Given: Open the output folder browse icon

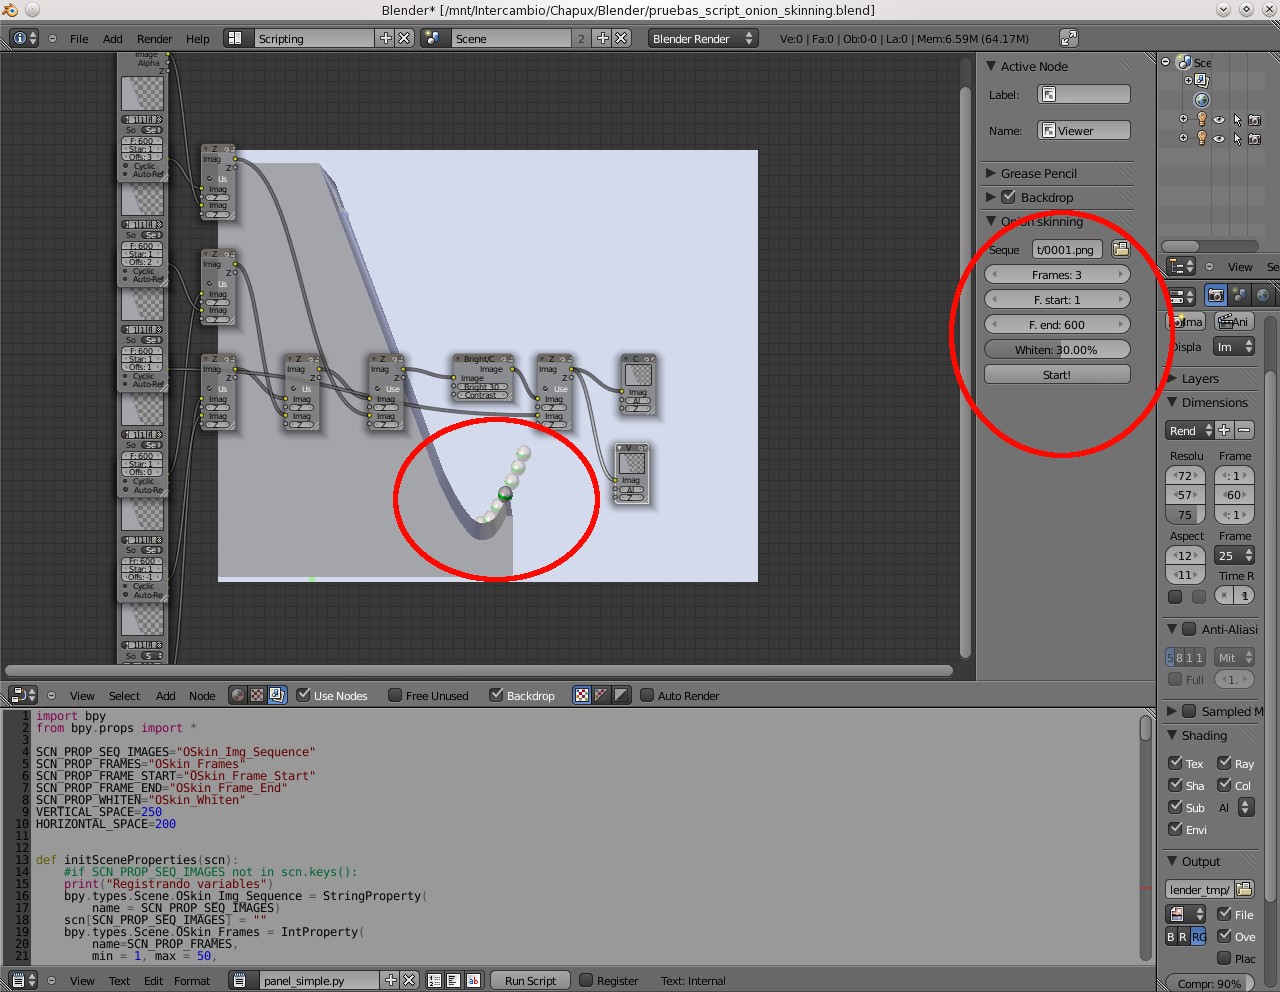Looking at the screenshot, I should click(x=1244, y=889).
